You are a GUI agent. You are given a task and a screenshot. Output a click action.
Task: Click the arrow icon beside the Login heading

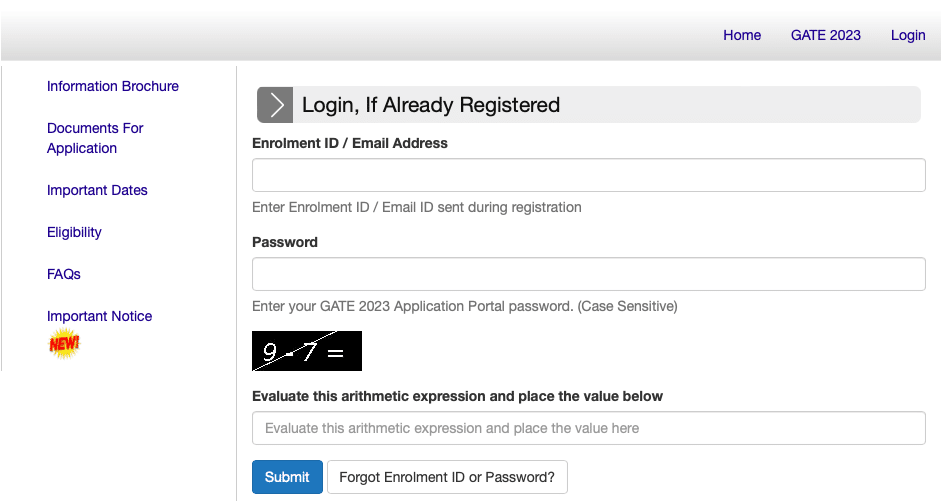(275, 105)
